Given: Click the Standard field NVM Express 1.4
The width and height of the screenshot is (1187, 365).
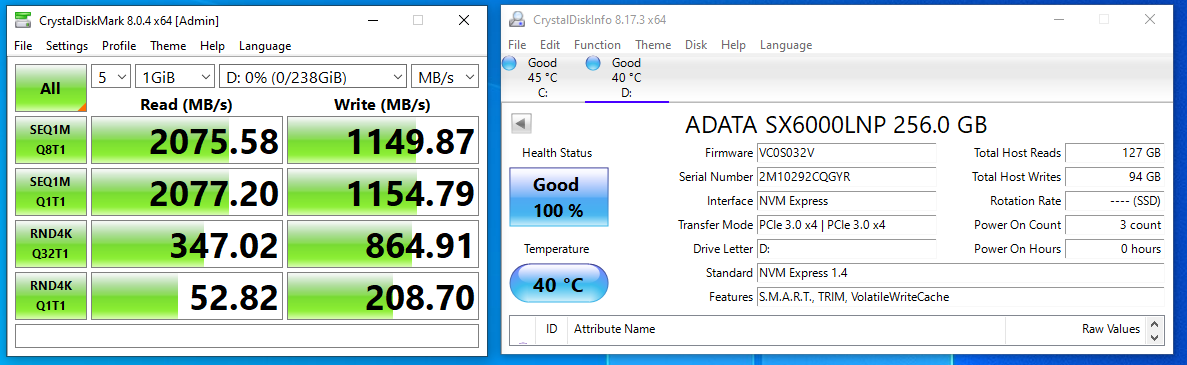Looking at the screenshot, I should click(x=960, y=273).
